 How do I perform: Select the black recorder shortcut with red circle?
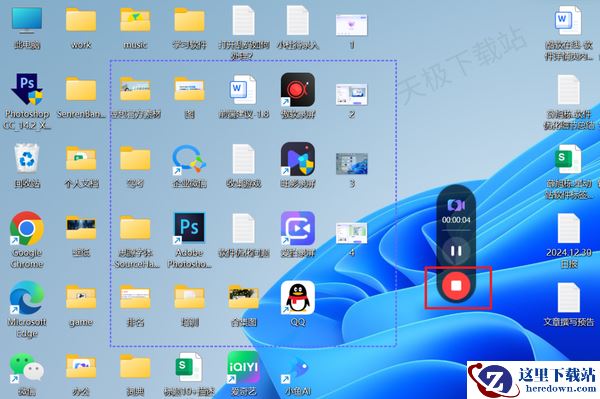(298, 90)
